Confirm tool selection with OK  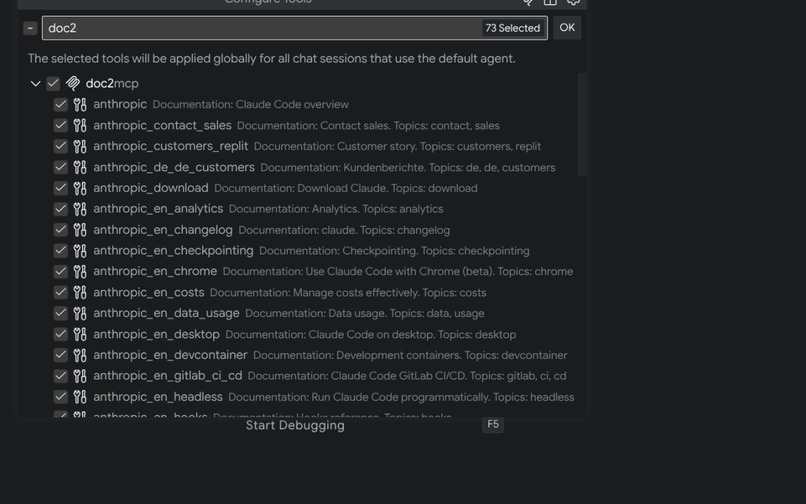(567, 28)
